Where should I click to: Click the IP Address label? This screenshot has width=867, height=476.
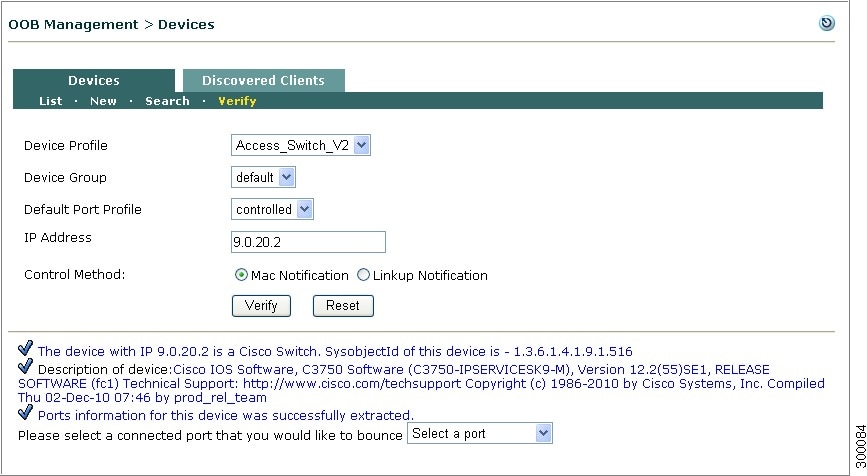point(58,238)
